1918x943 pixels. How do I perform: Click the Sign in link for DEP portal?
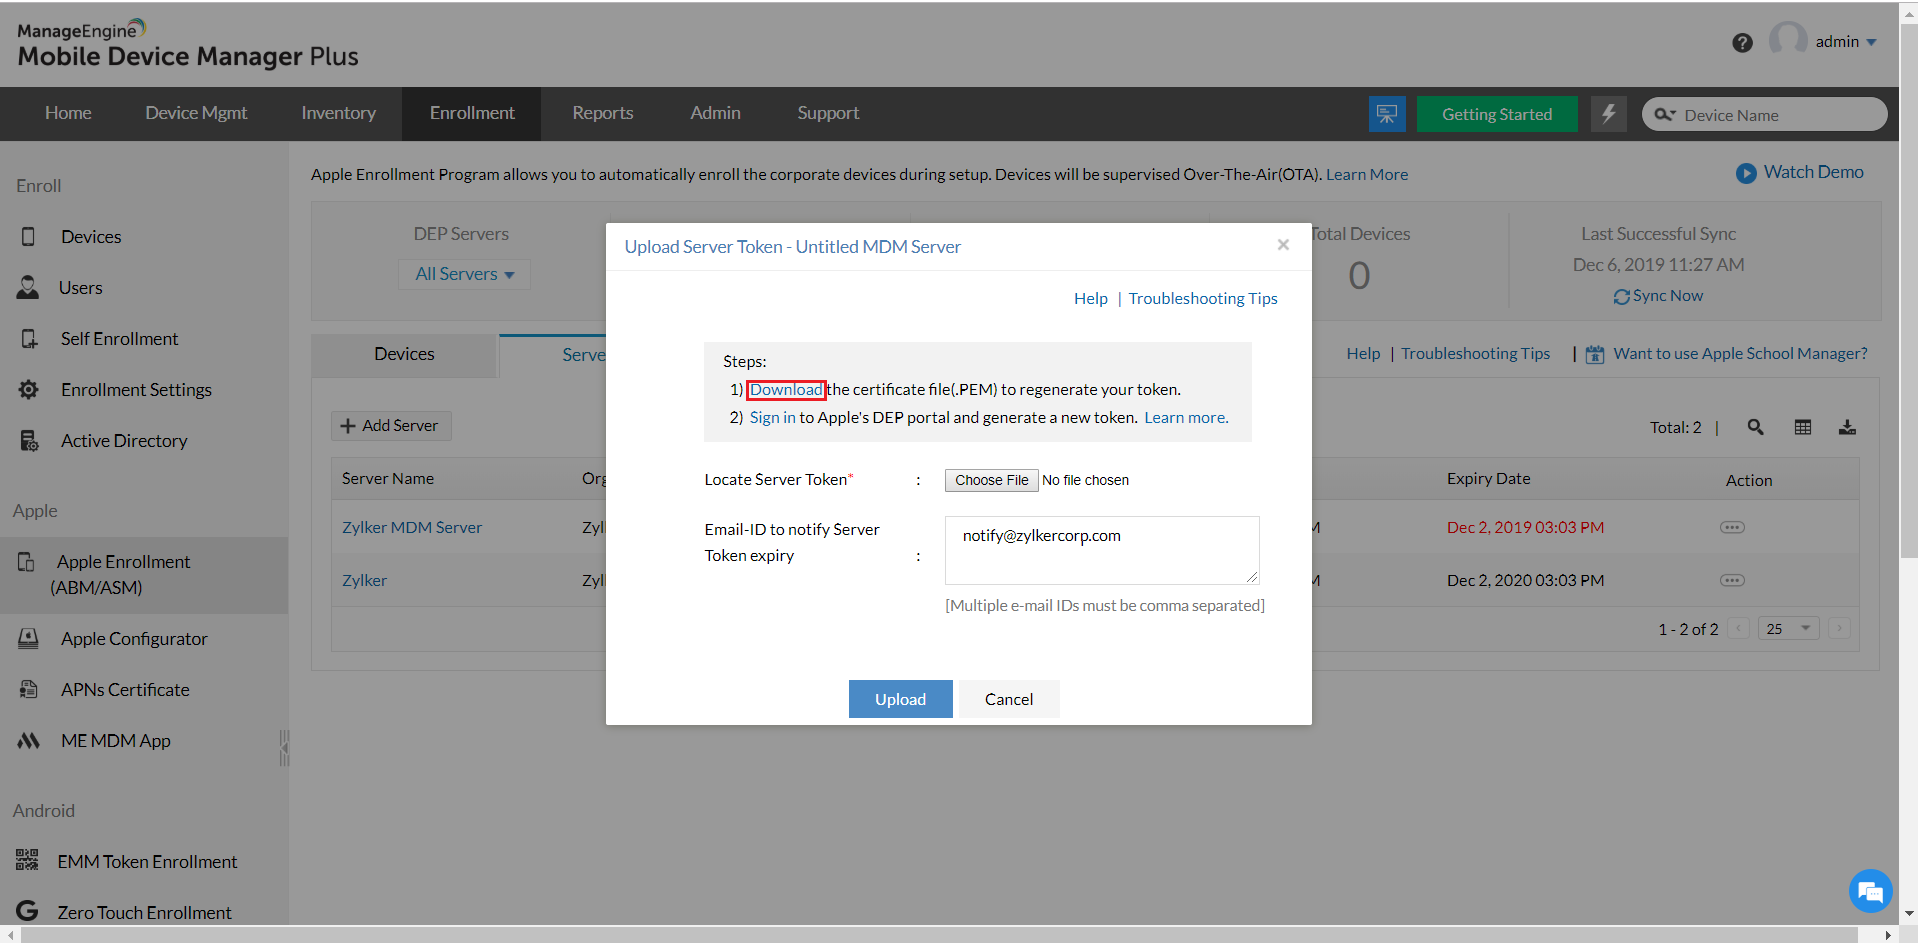(772, 418)
